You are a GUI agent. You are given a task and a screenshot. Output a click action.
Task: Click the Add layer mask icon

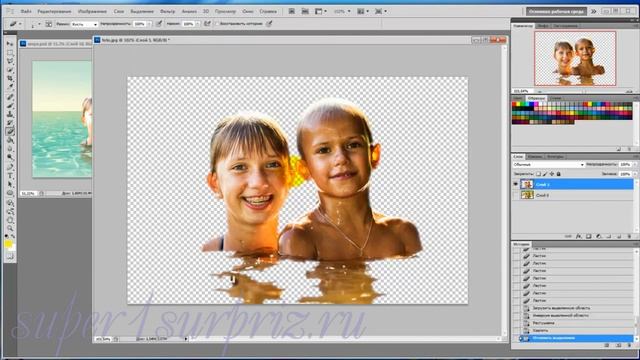pos(589,236)
